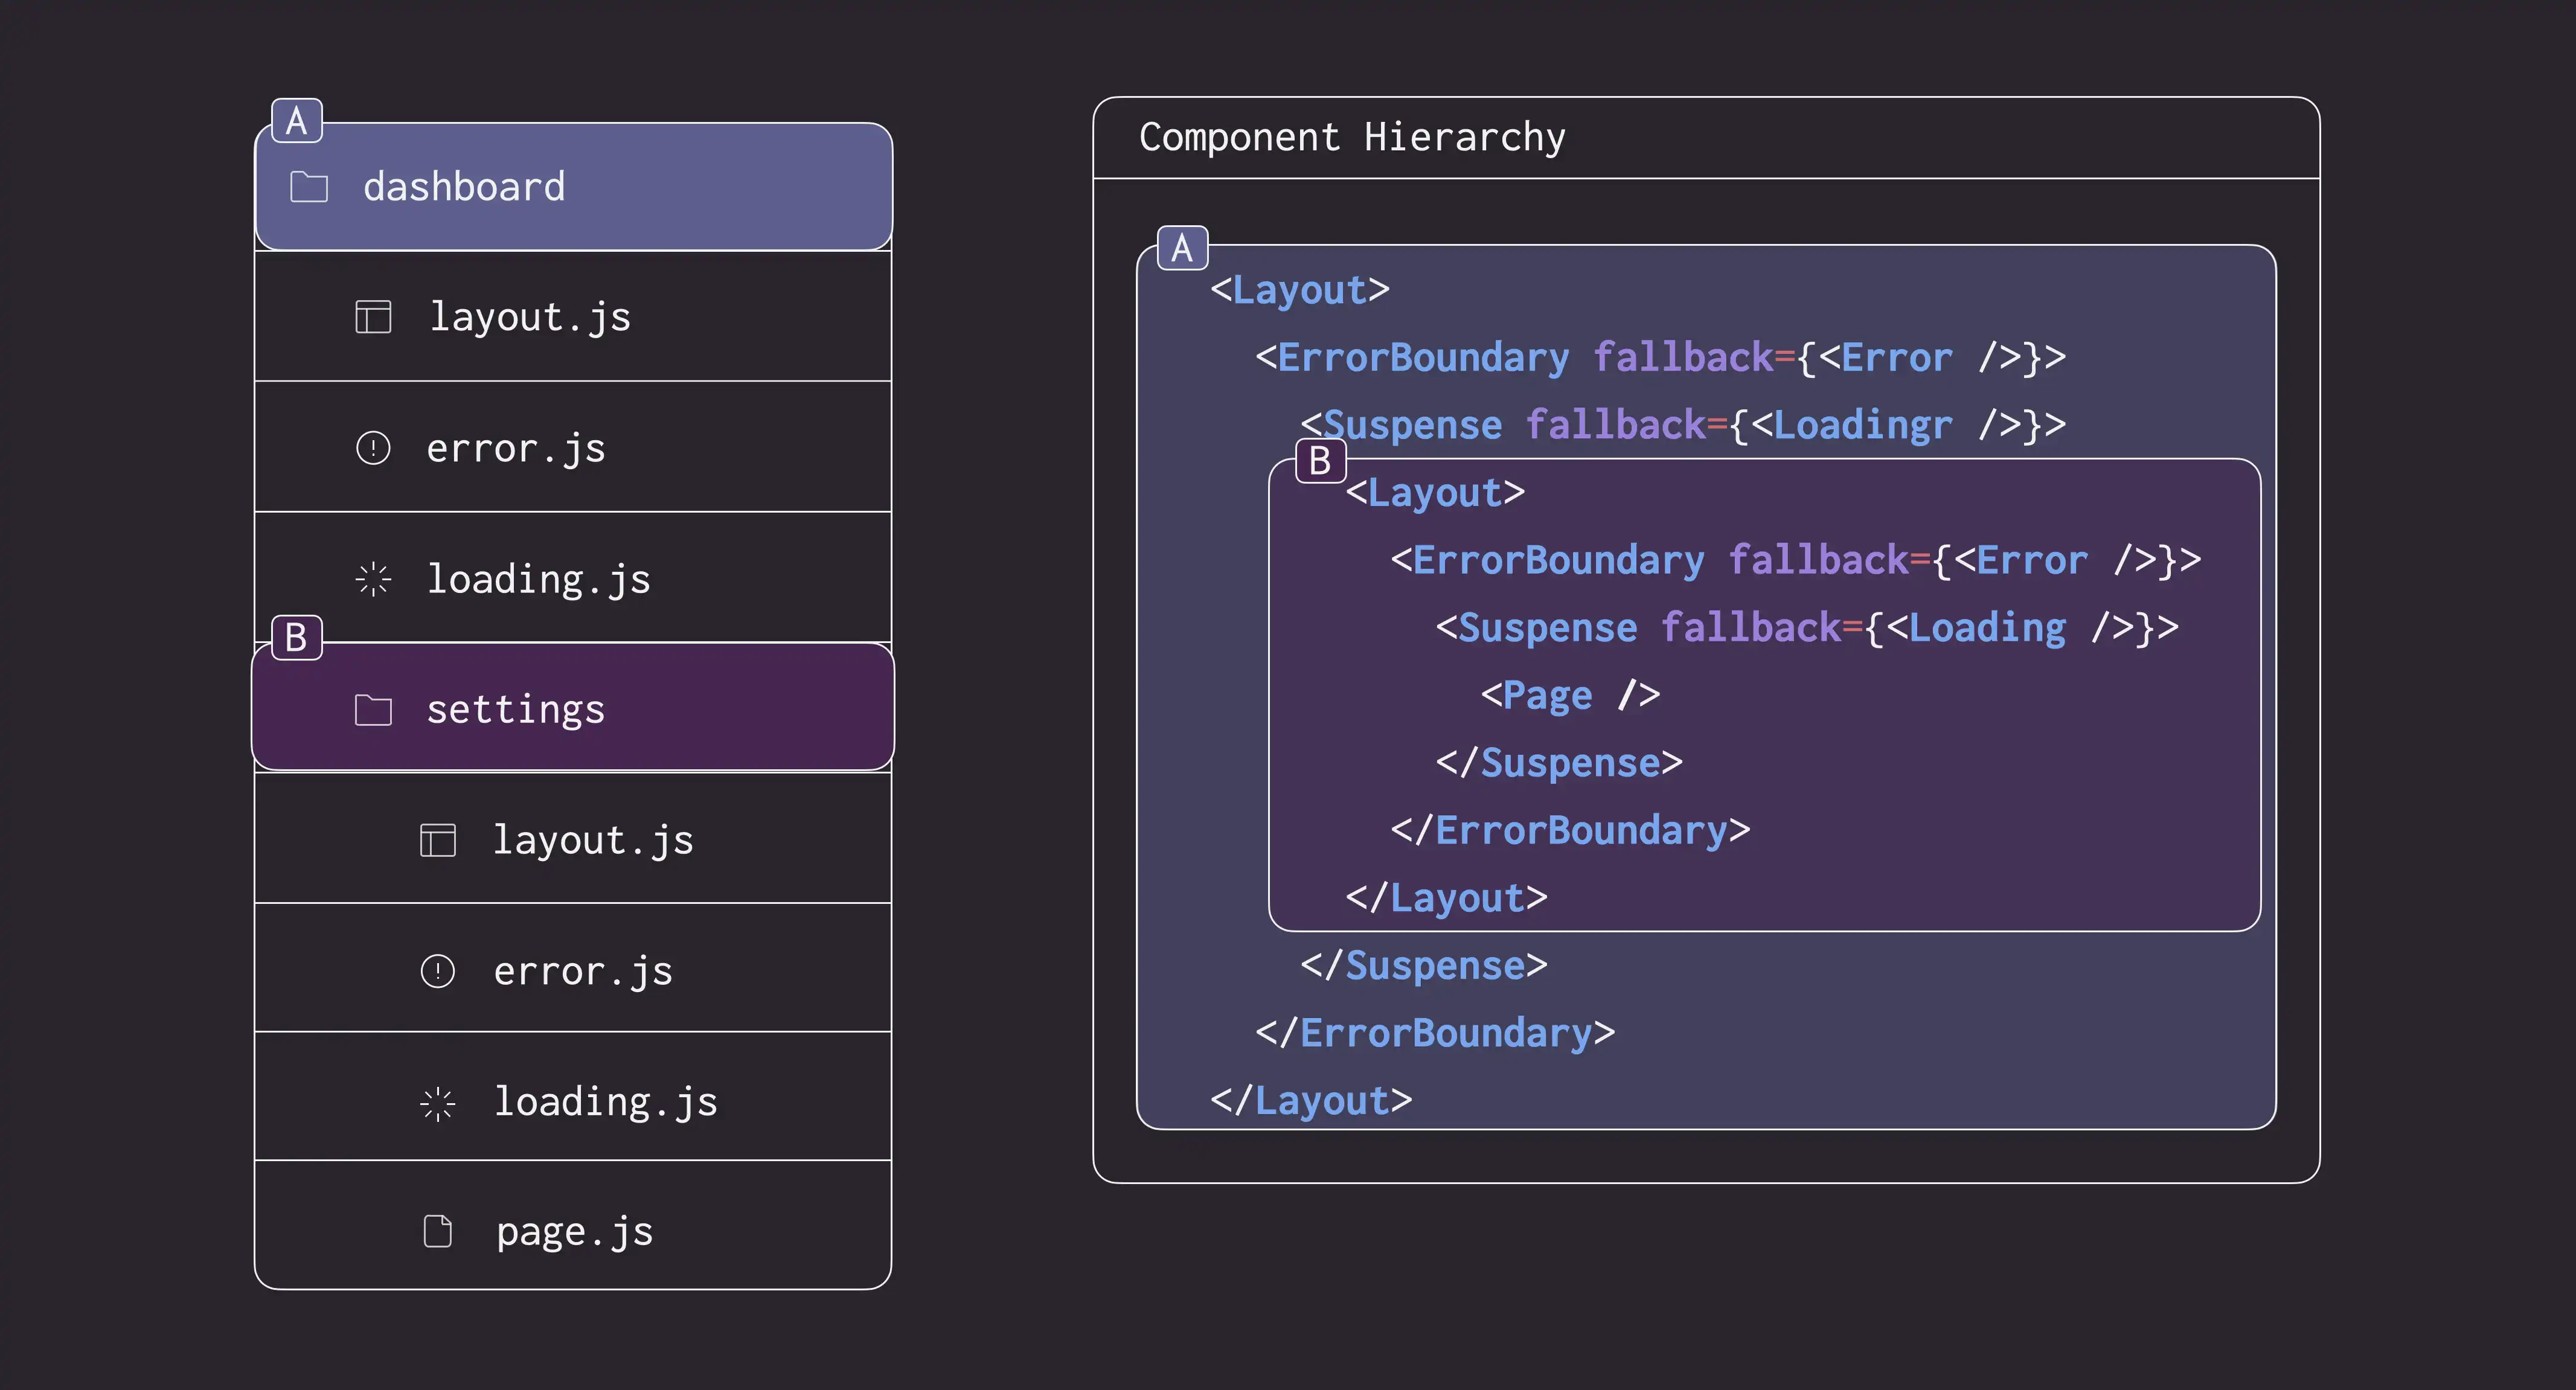
Task: Click the folder icon beside dashboard
Action: 308,187
